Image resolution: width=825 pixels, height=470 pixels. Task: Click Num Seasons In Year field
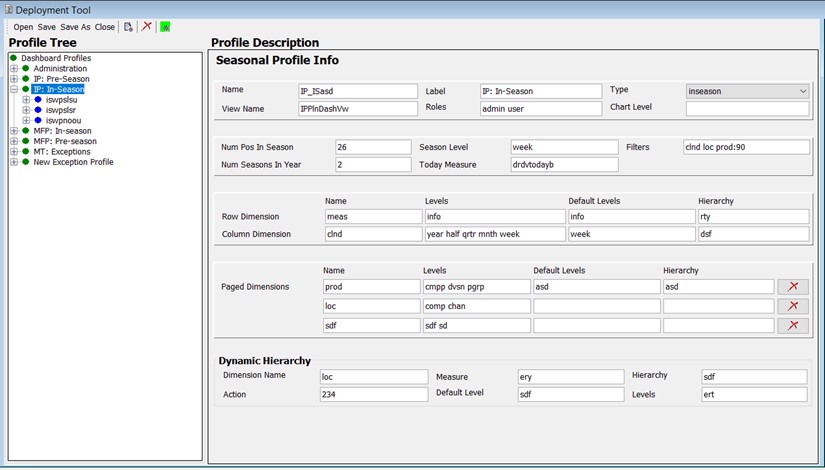click(x=373, y=165)
